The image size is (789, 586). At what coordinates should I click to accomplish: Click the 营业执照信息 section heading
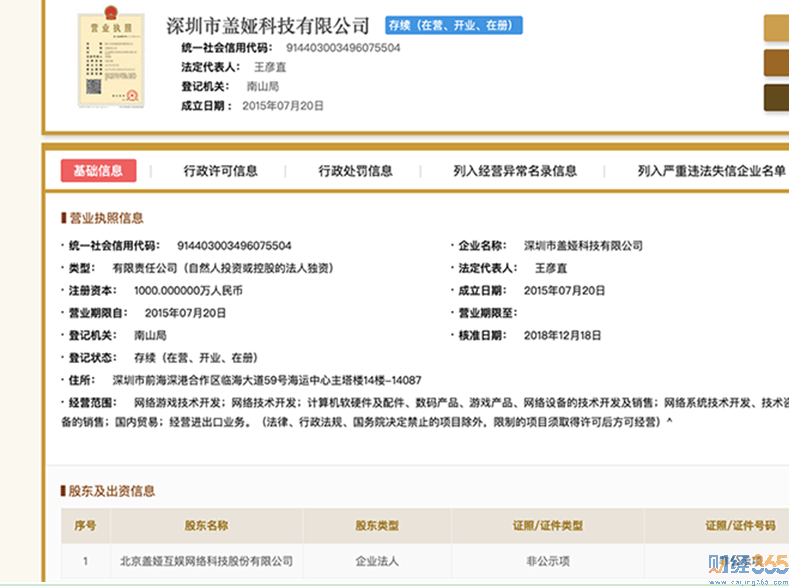(x=106, y=218)
